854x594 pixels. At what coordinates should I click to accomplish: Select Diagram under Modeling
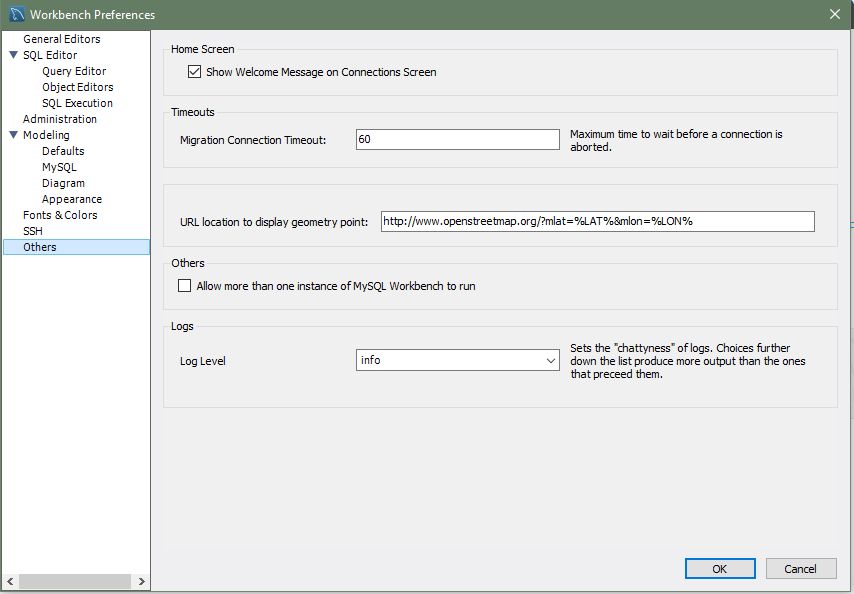[x=63, y=183]
